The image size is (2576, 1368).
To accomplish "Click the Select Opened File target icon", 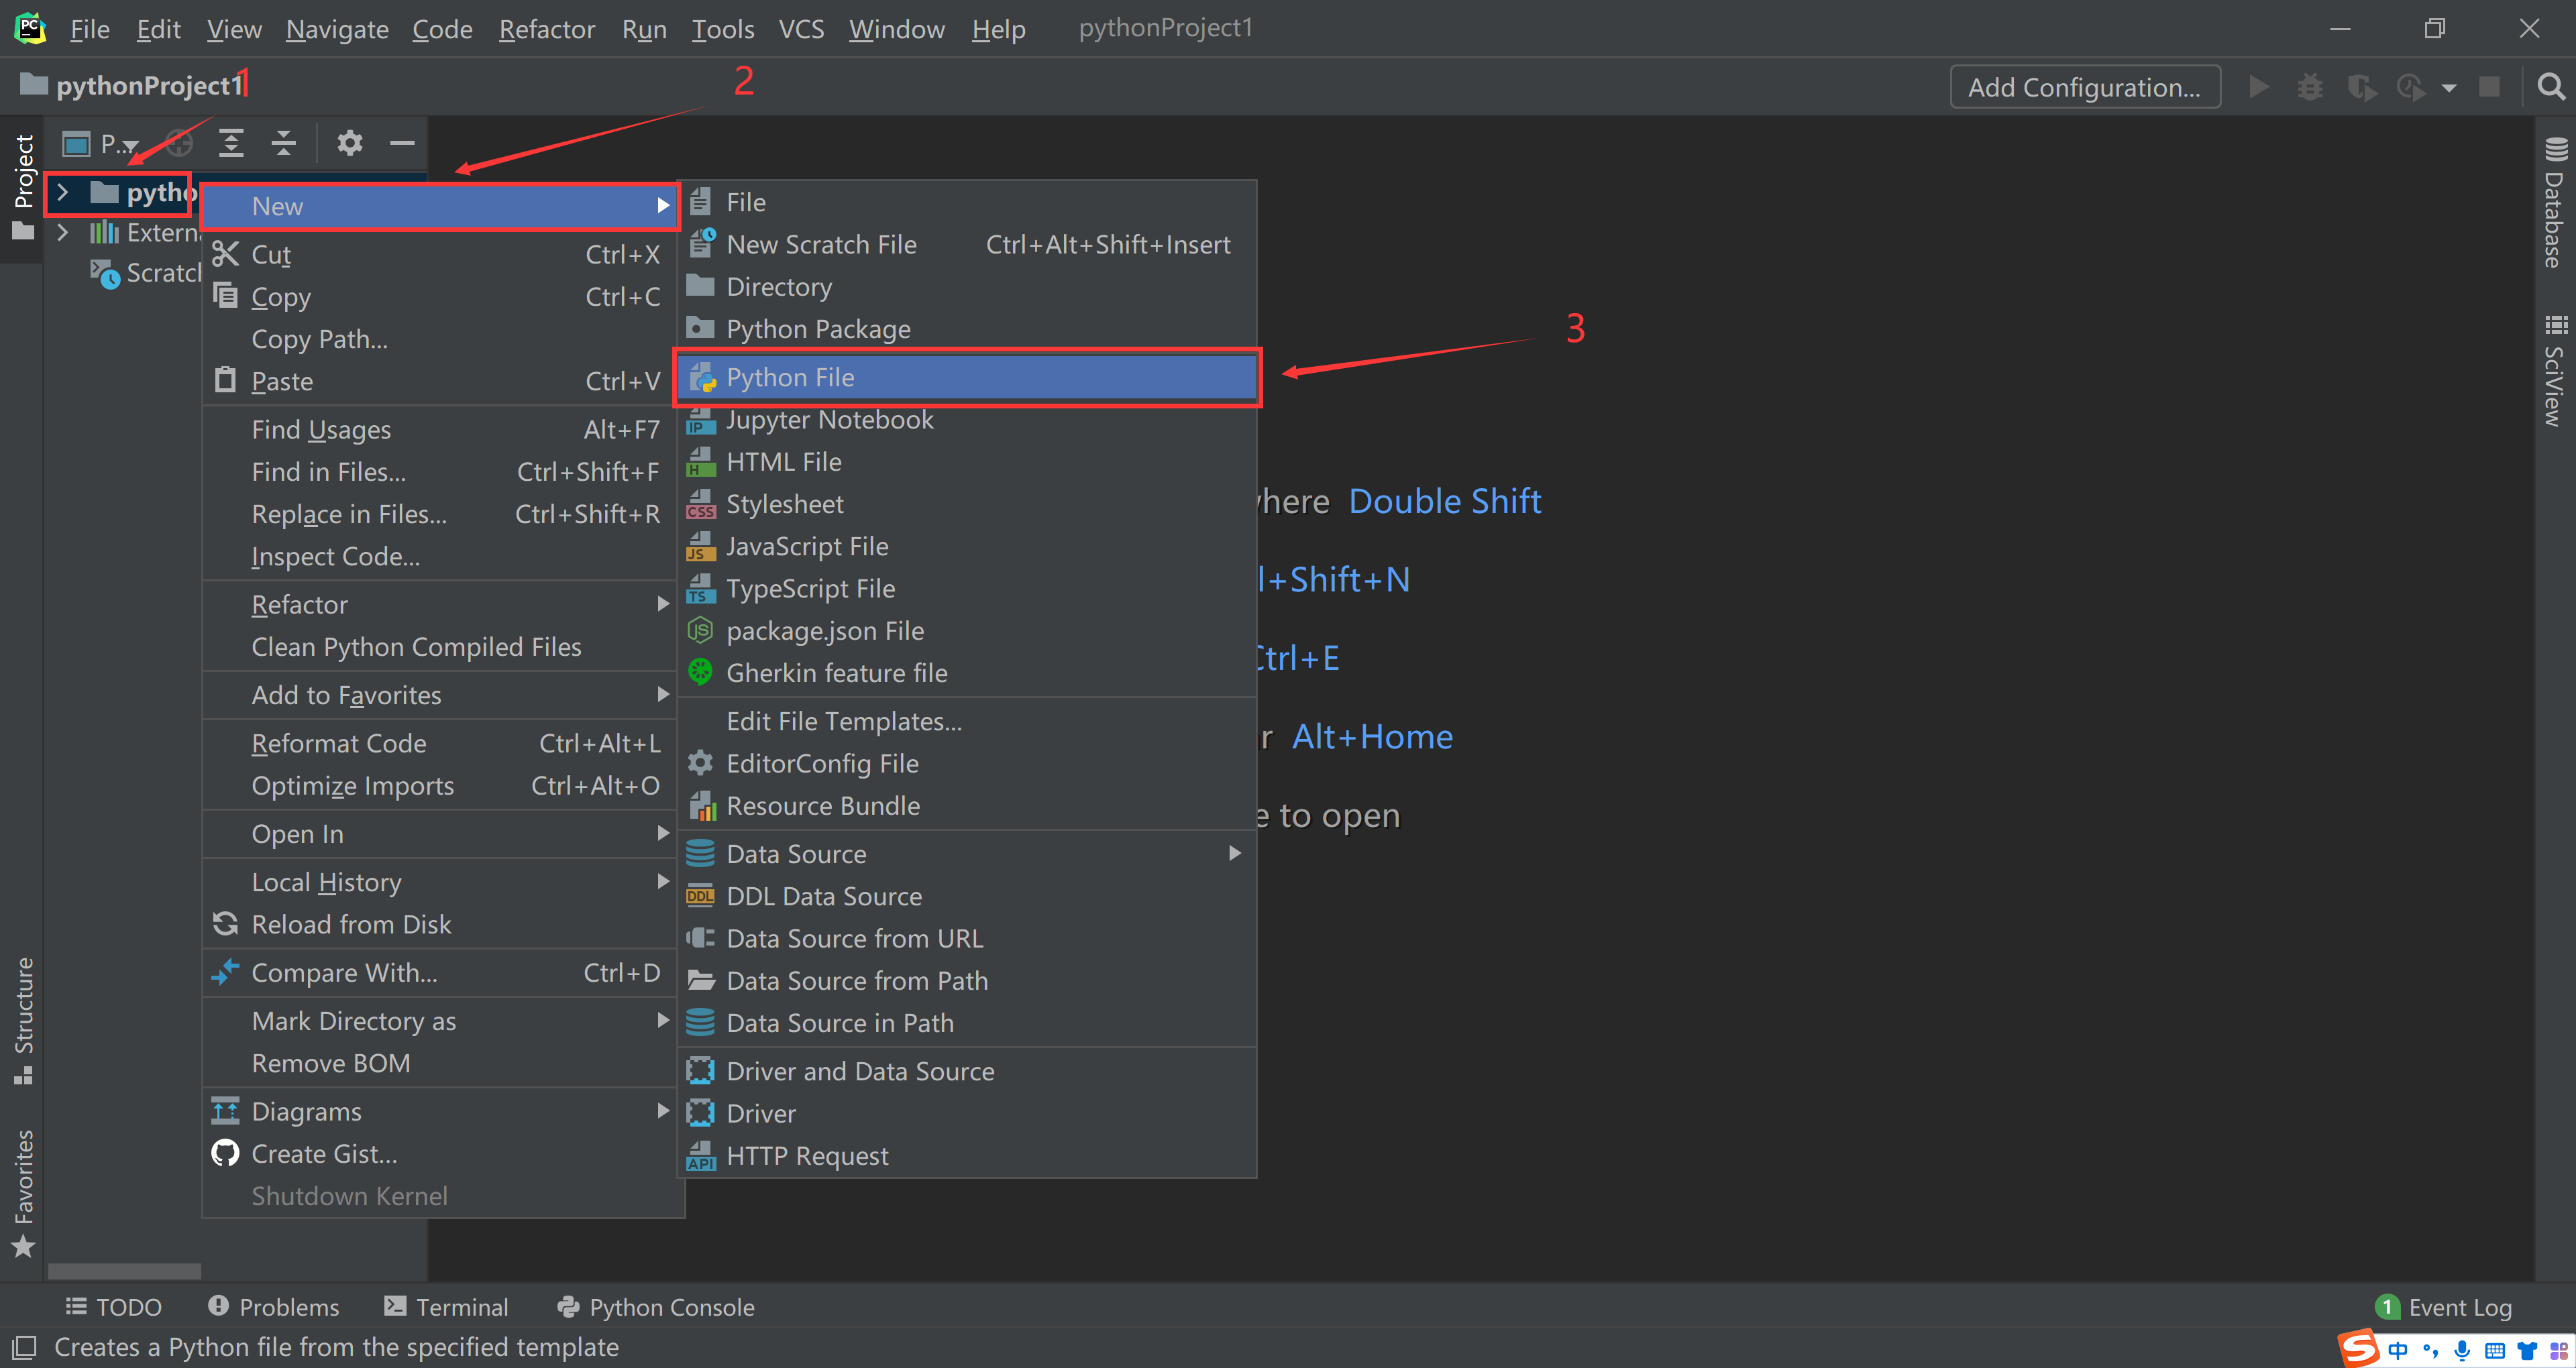I will click(179, 143).
